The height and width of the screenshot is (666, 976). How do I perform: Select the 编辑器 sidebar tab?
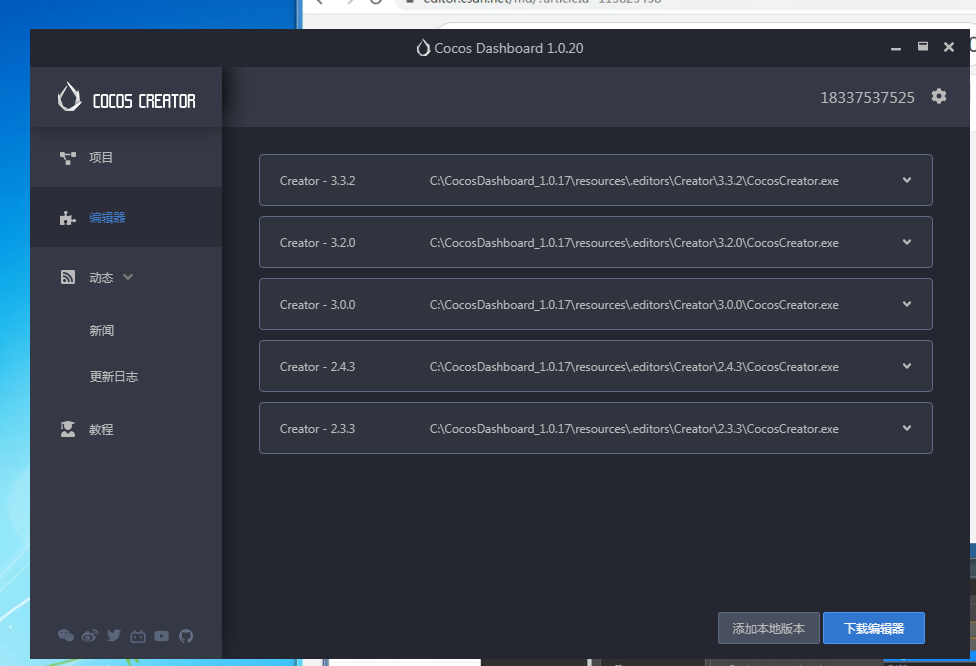click(x=126, y=217)
